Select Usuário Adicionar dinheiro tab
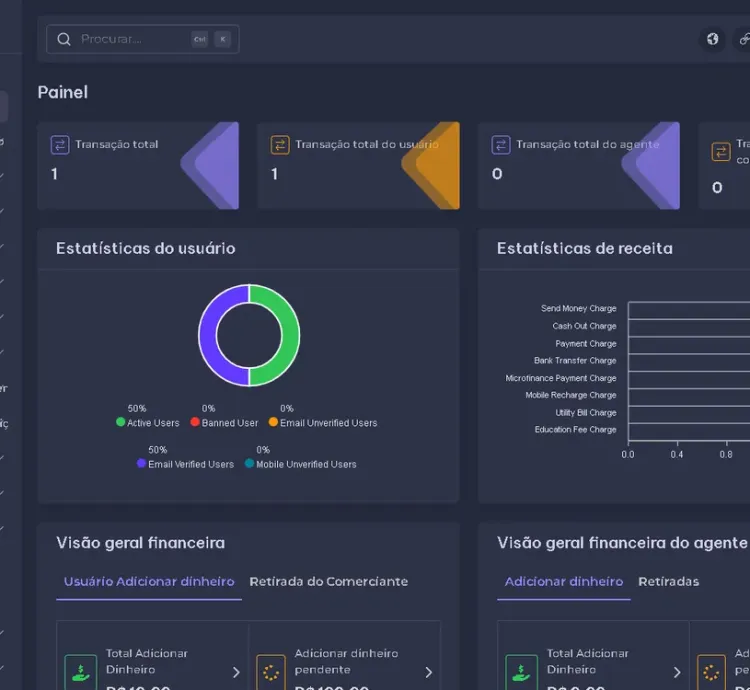The height and width of the screenshot is (690, 750). [x=149, y=581]
